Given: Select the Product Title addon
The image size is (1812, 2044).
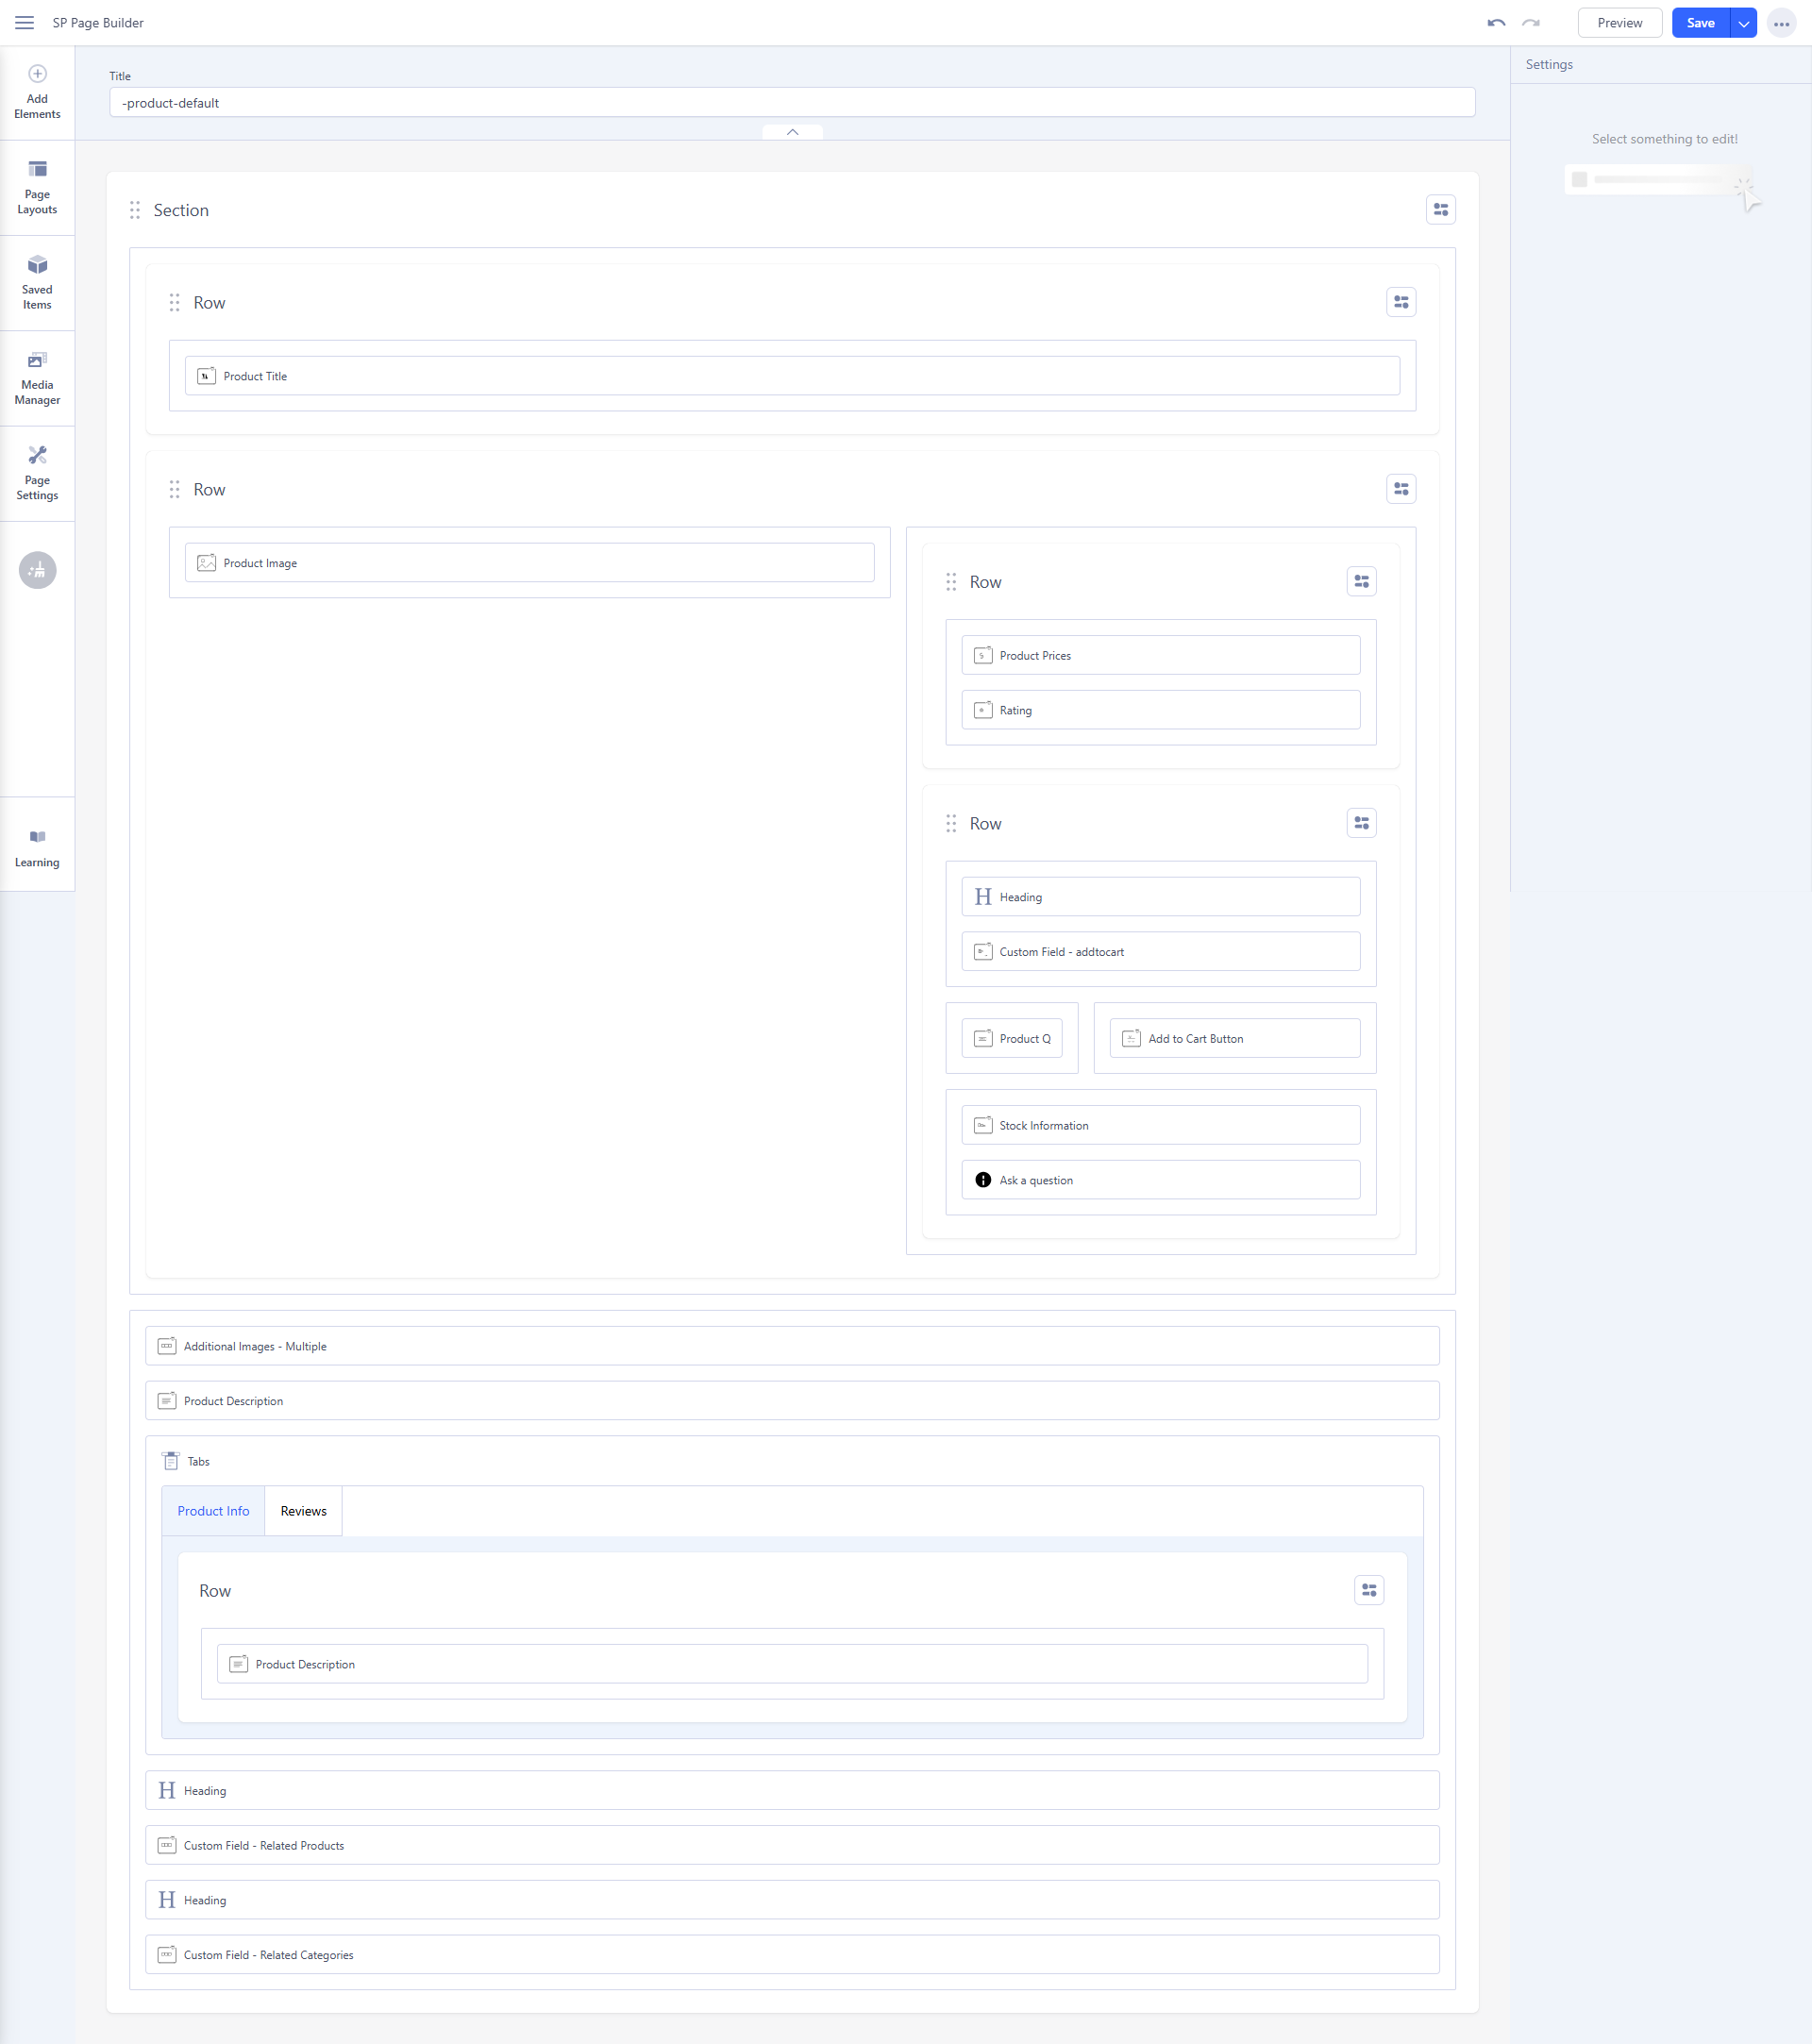Looking at the screenshot, I should coord(792,376).
